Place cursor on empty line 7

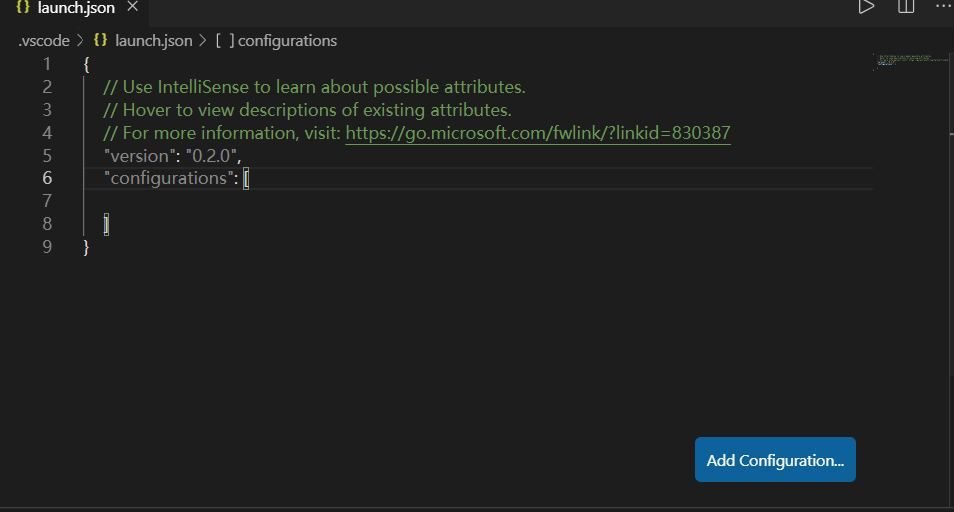pos(300,202)
